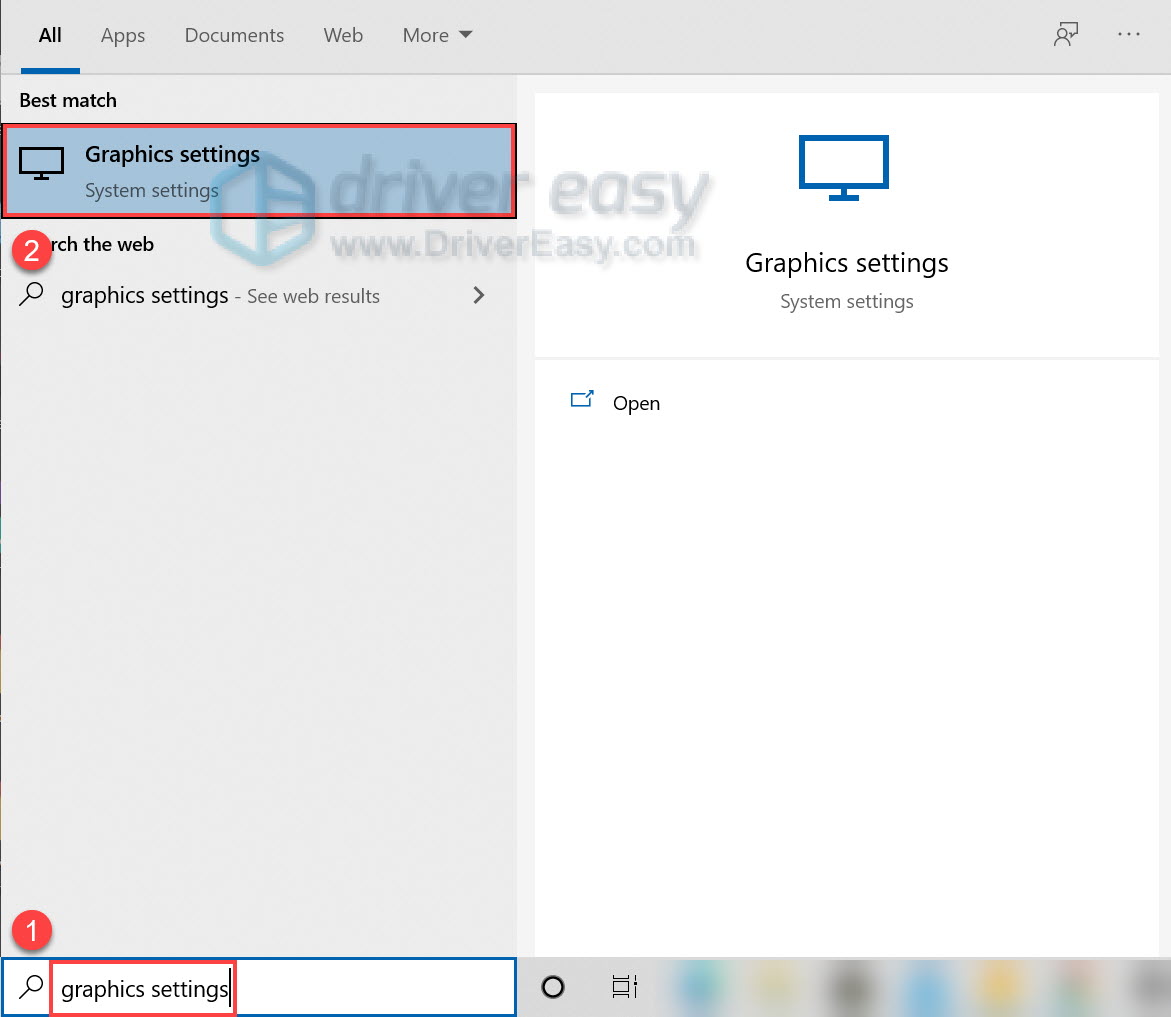This screenshot has height=1017, width=1171.
Task: Expand web result with the chevron arrow
Action: tap(479, 295)
